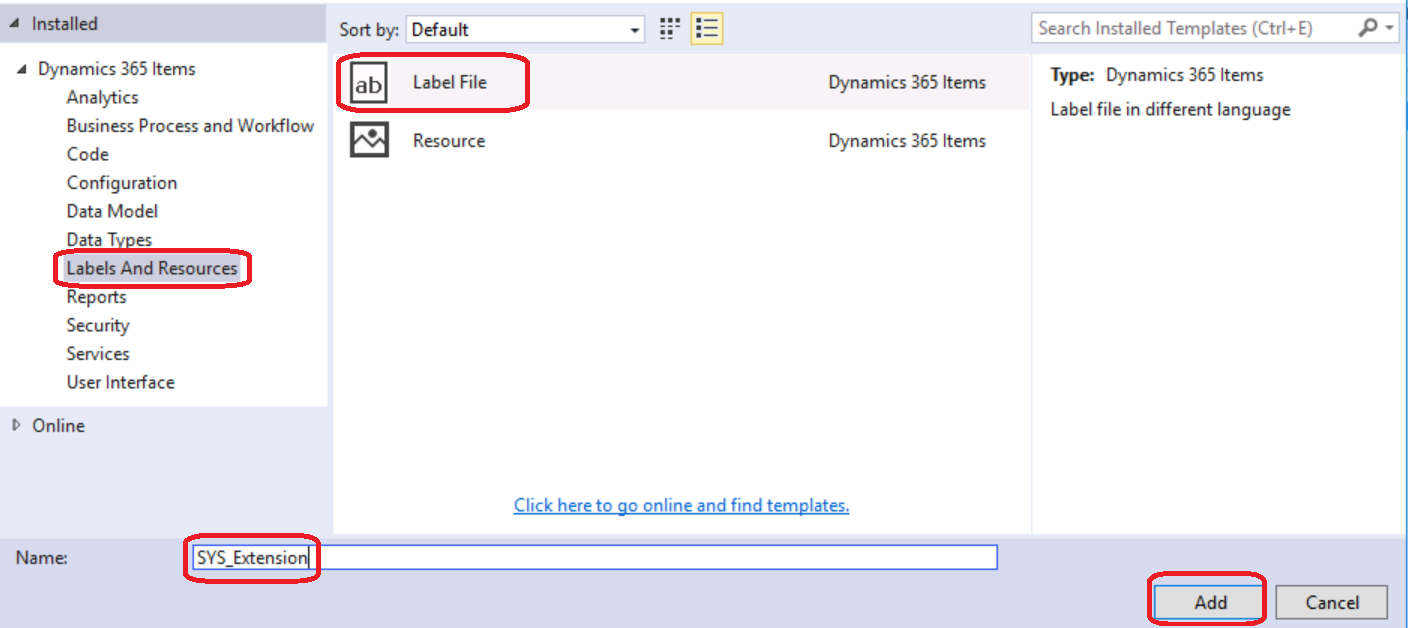The image size is (1408, 628).
Task: Open the Sort by Default dropdown
Action: (526, 30)
